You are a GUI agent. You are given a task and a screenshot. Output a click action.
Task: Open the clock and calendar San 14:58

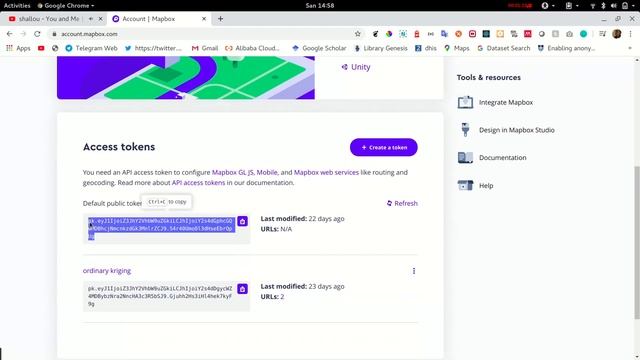point(320,5)
